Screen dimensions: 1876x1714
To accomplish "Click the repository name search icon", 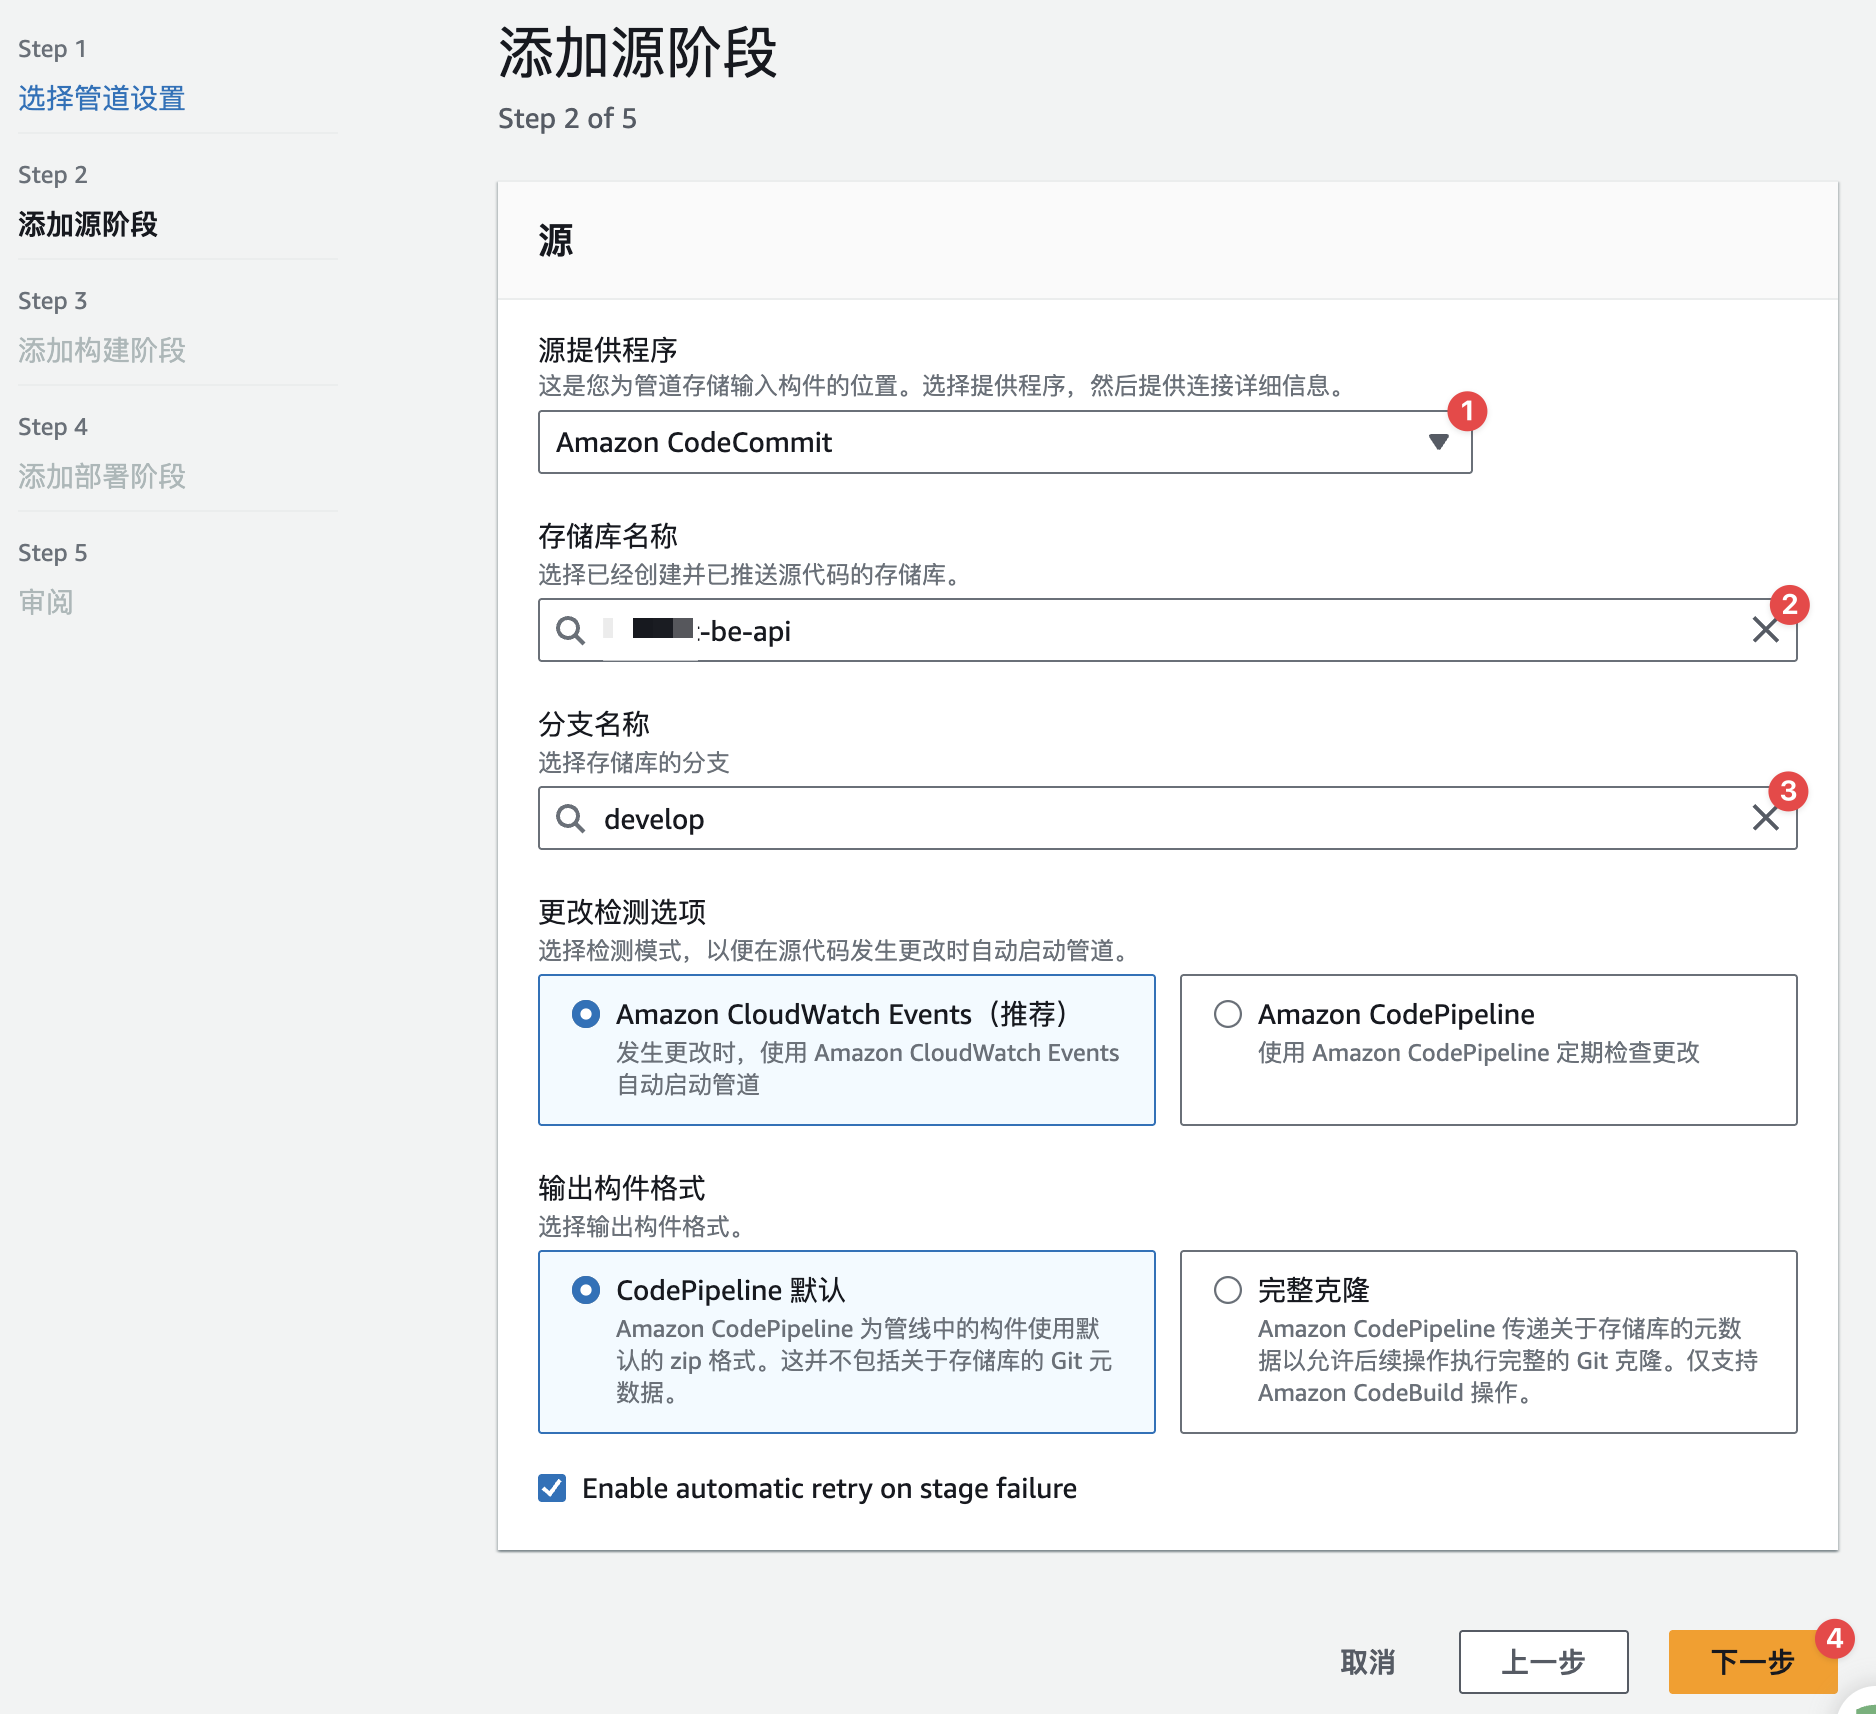I will (570, 630).
